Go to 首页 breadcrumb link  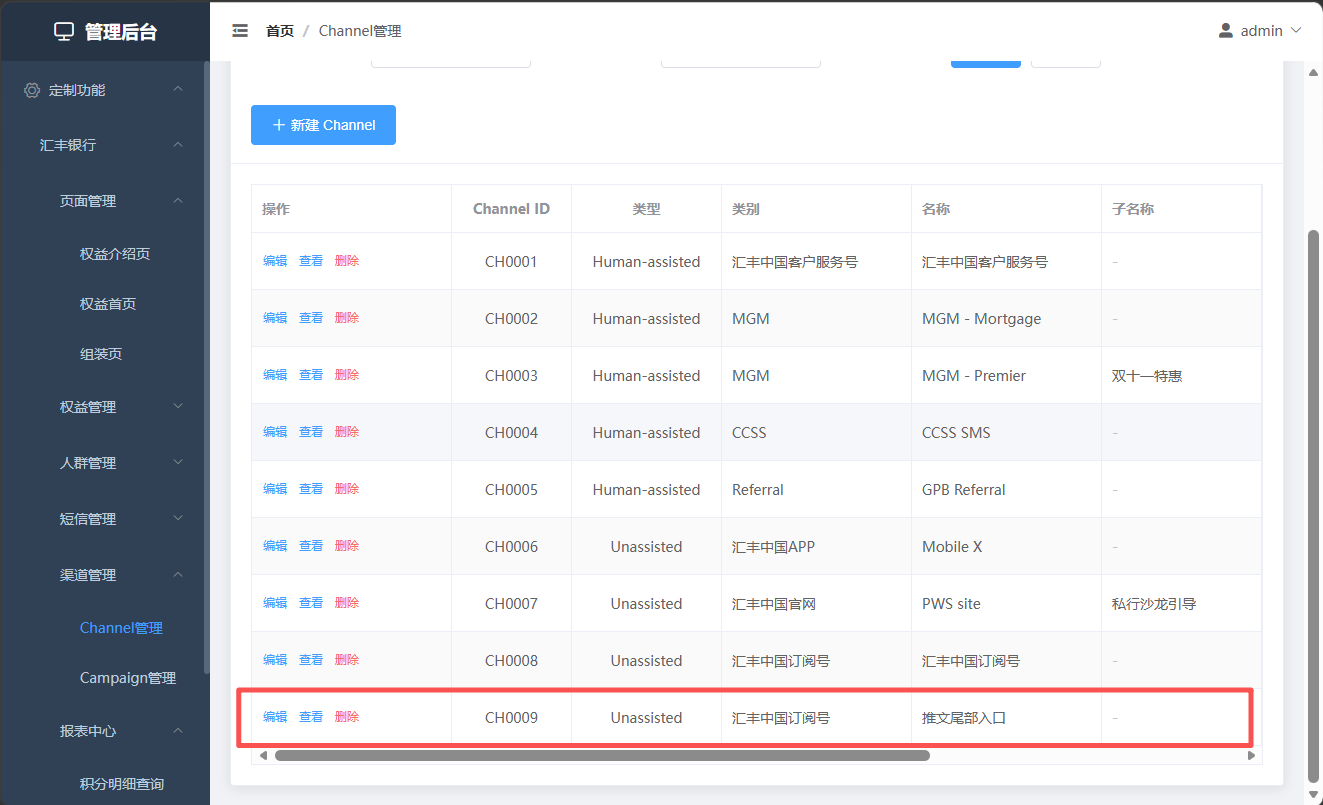[280, 31]
